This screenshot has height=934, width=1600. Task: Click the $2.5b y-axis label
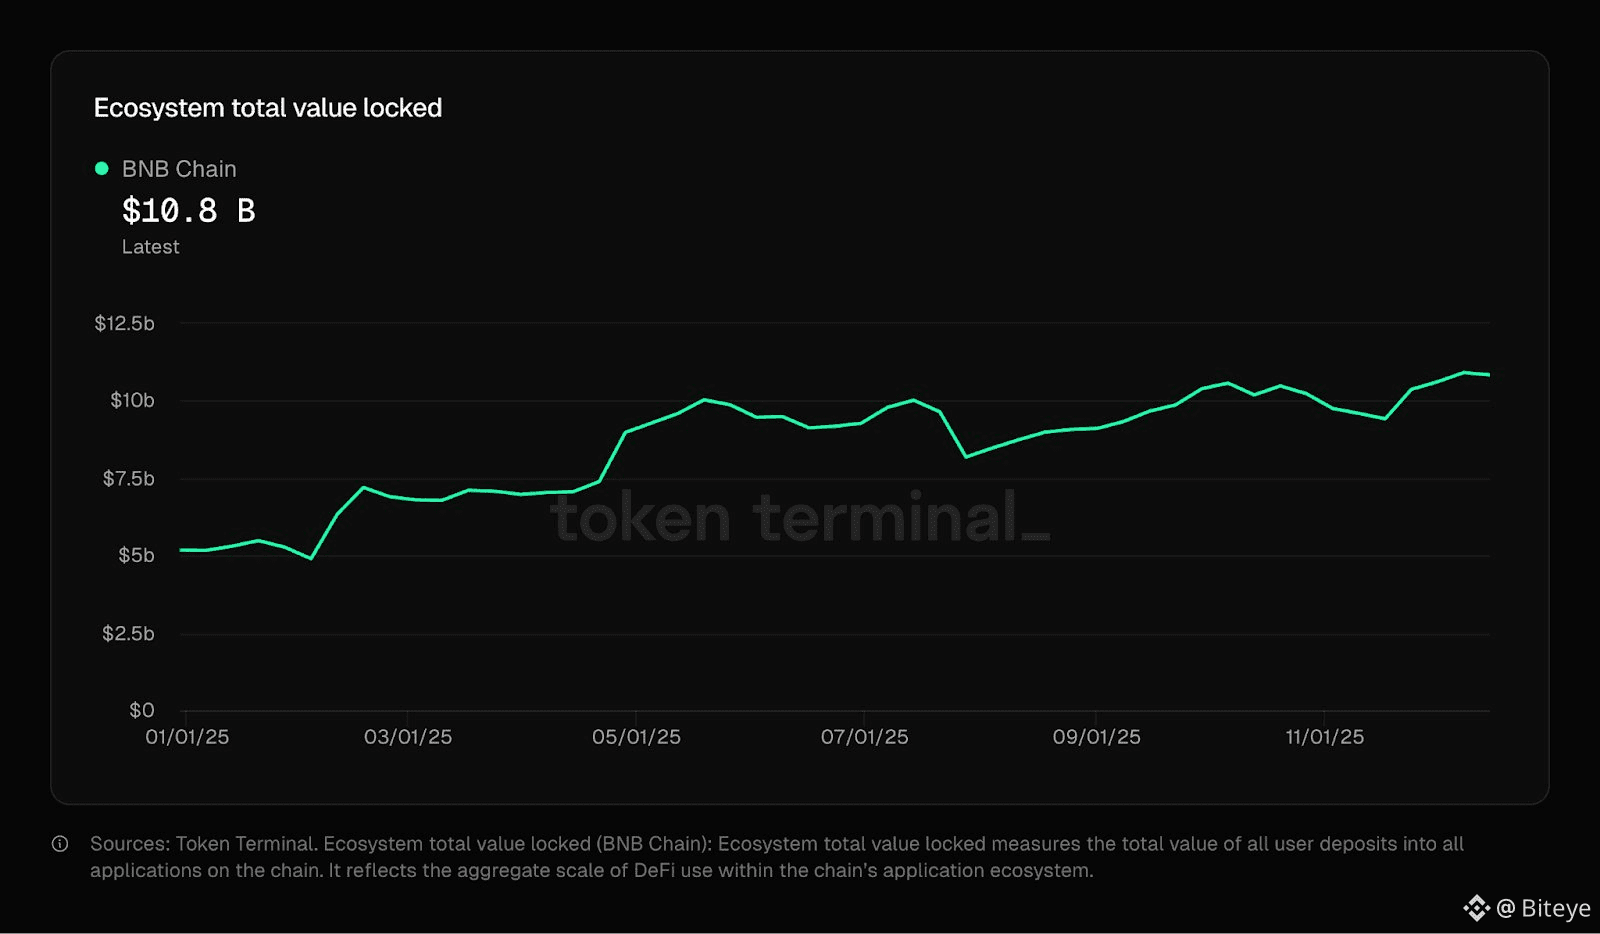click(128, 633)
